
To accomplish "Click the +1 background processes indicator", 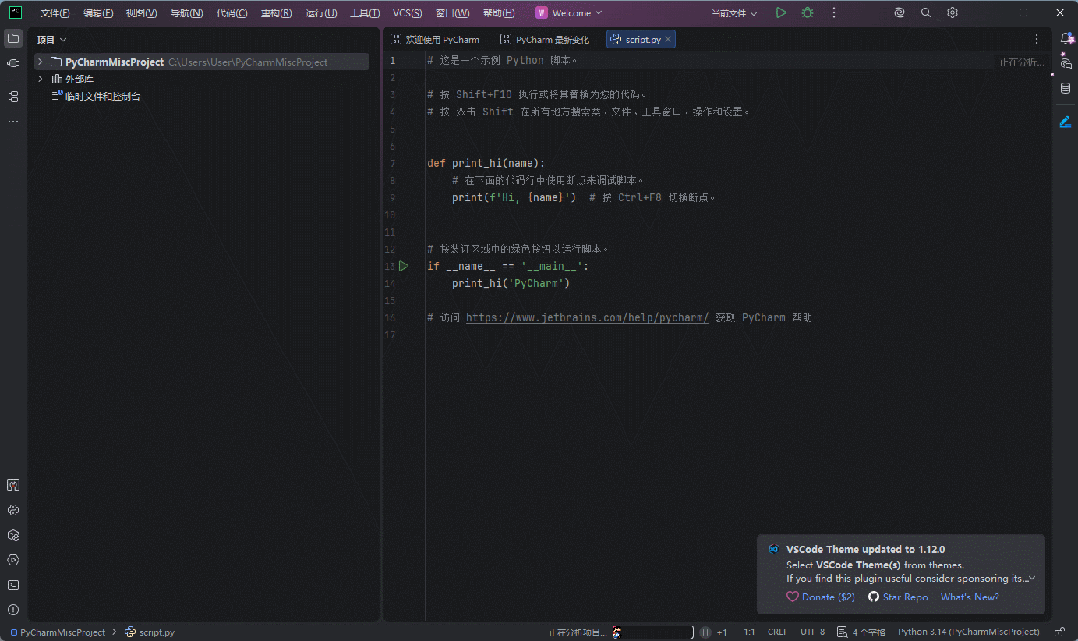I will tap(722, 632).
